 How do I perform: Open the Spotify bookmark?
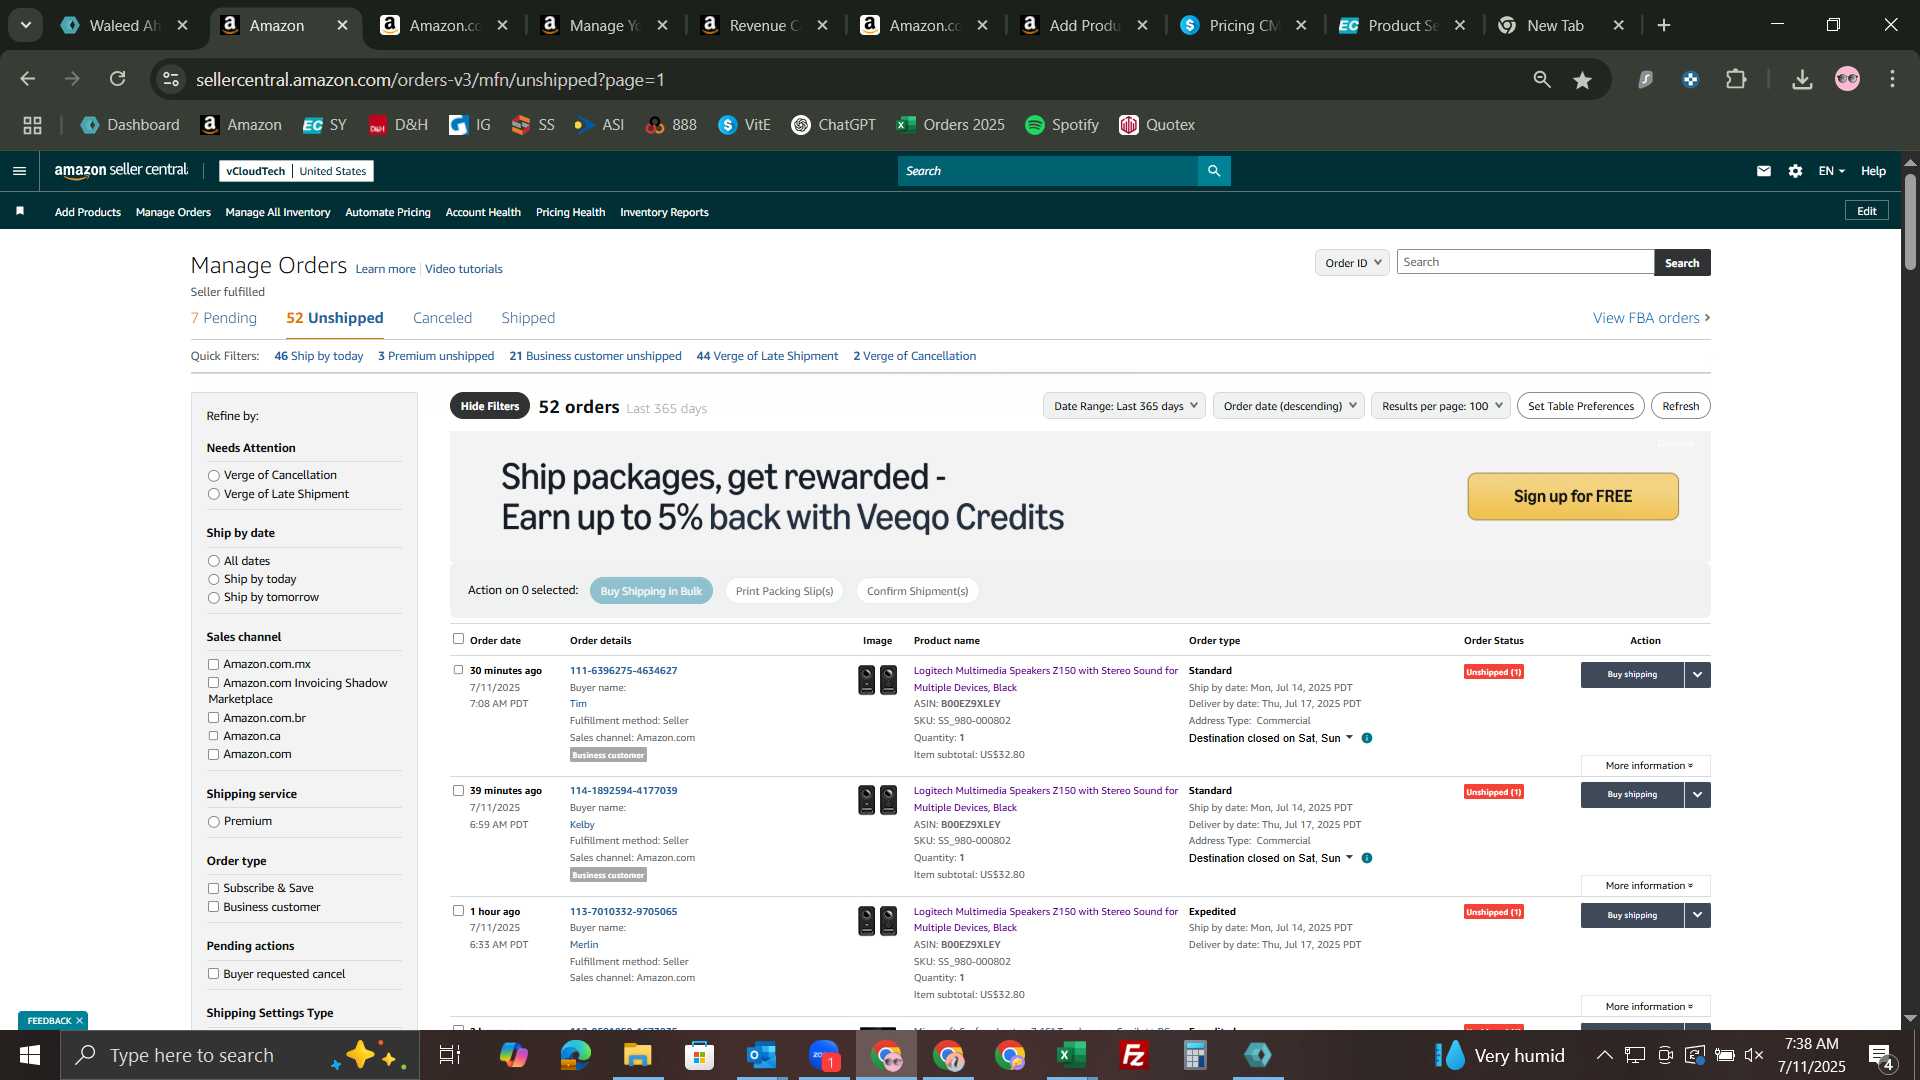[x=1062, y=125]
